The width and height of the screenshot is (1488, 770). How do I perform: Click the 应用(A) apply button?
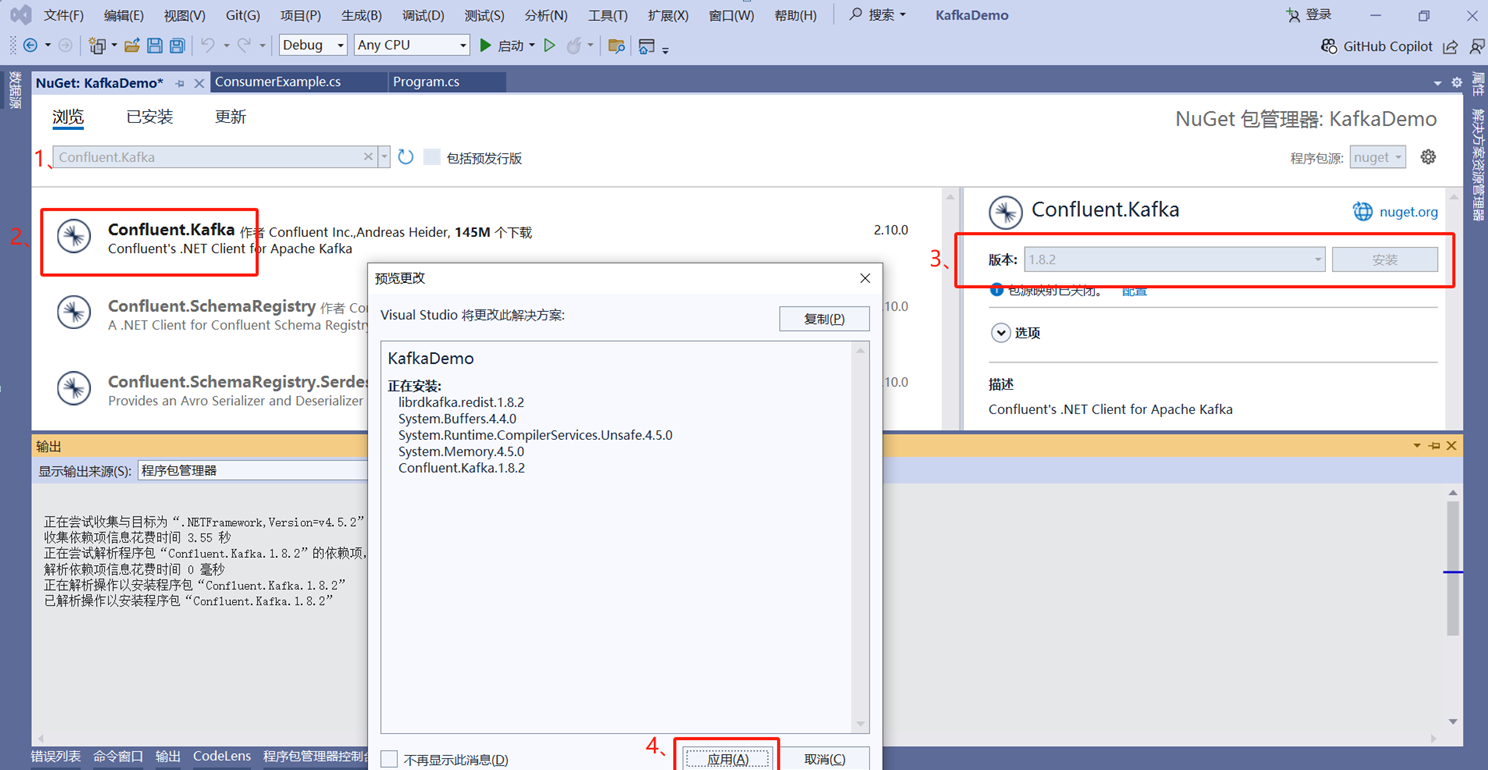pos(727,759)
